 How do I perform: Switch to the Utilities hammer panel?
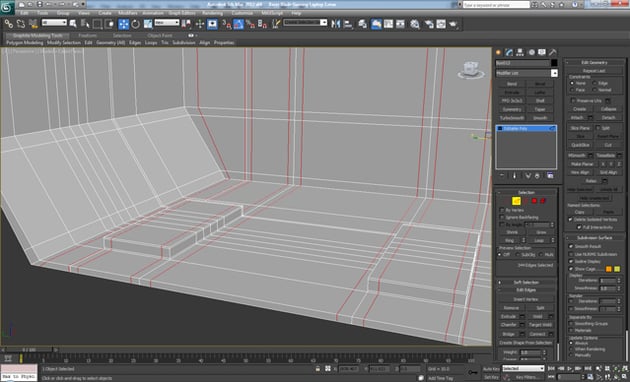point(553,52)
